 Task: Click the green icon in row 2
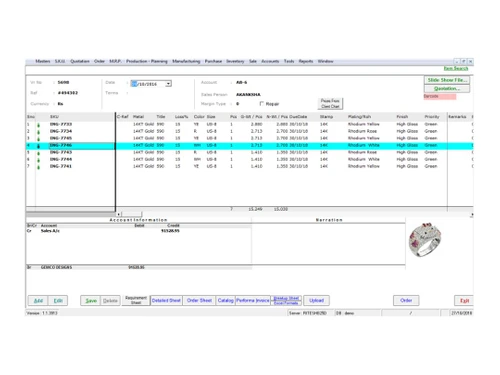tap(38, 132)
